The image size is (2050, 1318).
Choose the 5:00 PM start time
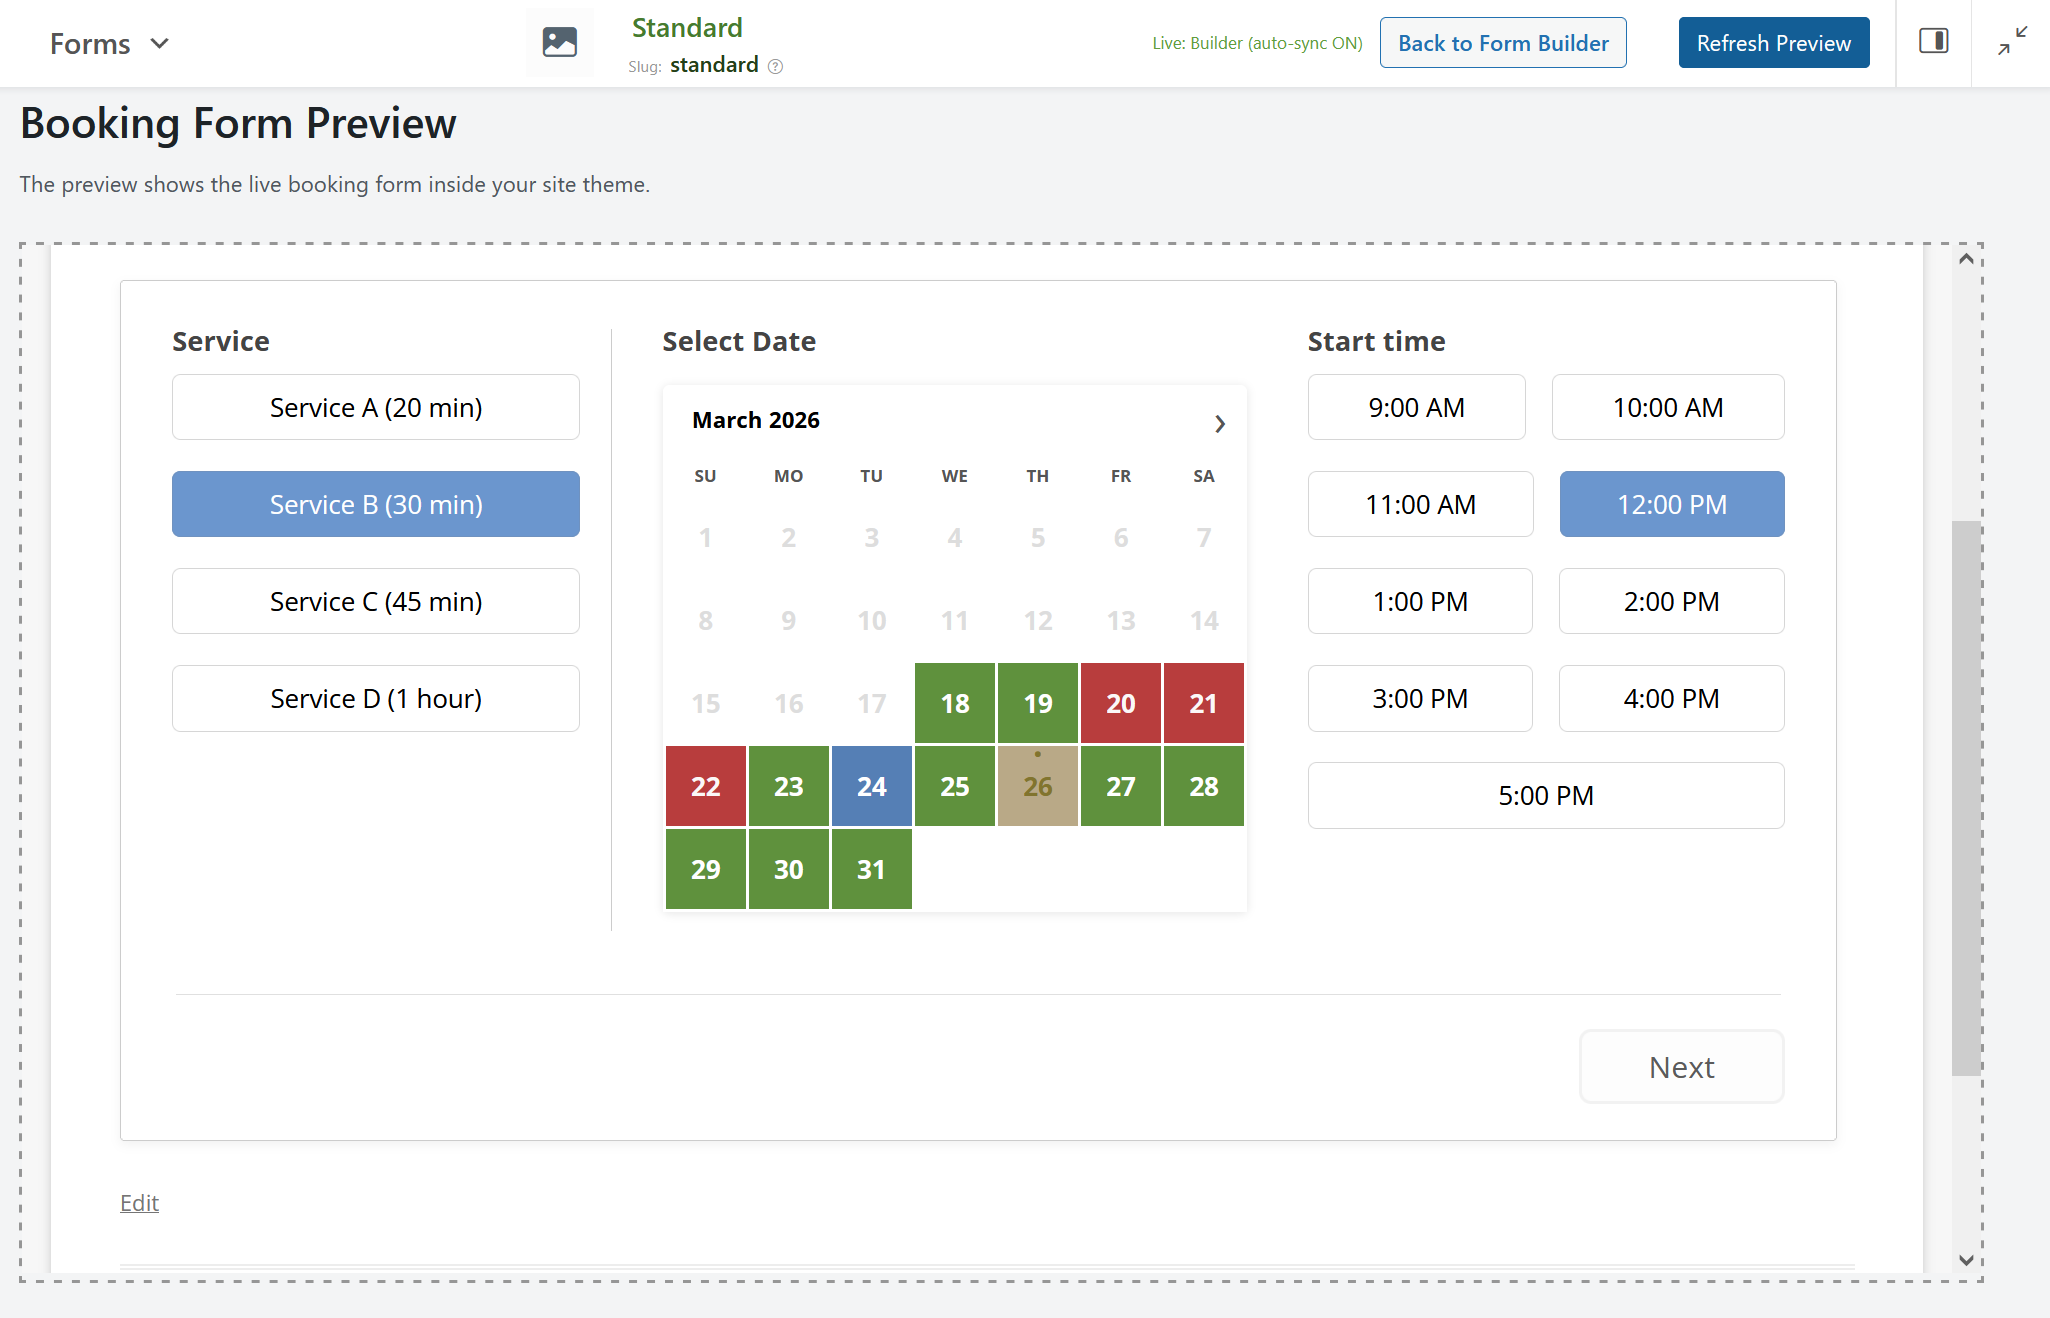(x=1545, y=795)
